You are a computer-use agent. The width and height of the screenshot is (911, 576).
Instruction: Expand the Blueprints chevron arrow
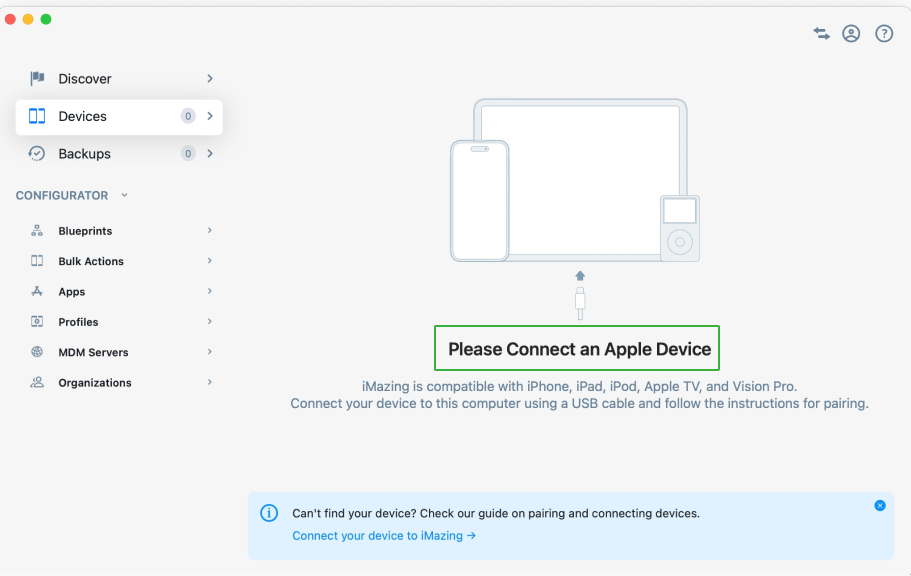(210, 231)
